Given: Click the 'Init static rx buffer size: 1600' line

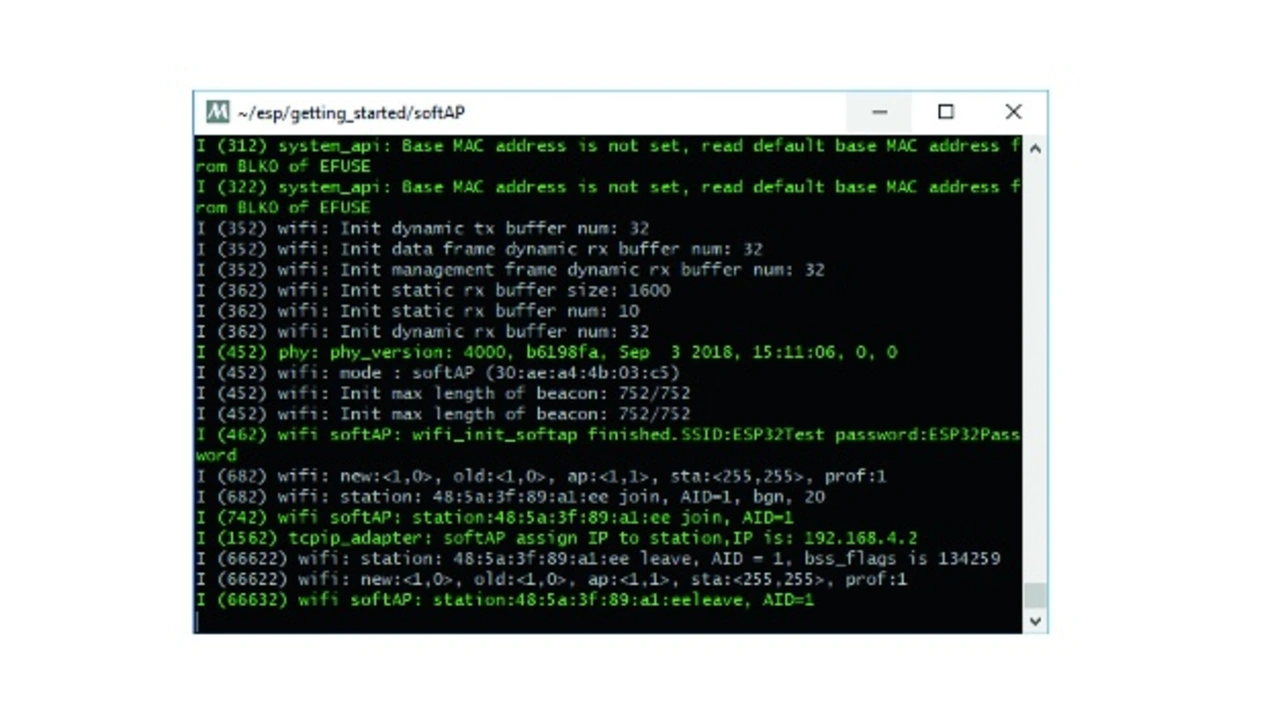Looking at the screenshot, I should (433, 290).
